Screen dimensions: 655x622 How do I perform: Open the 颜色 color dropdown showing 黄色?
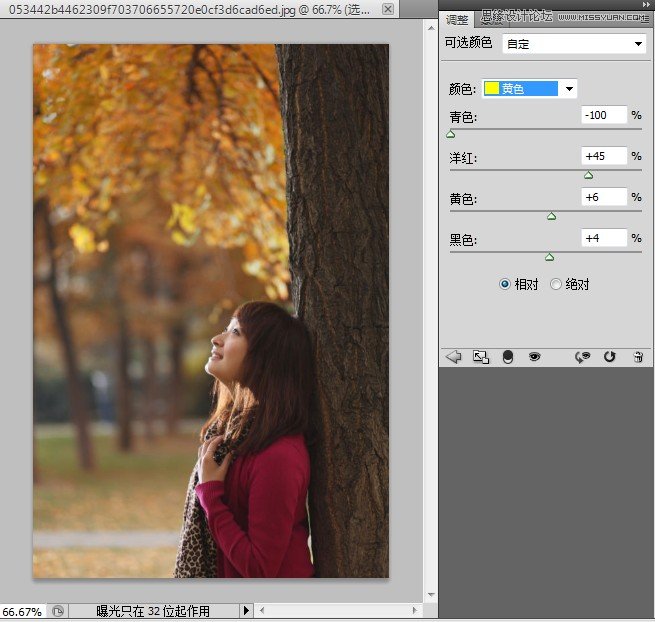tap(530, 89)
